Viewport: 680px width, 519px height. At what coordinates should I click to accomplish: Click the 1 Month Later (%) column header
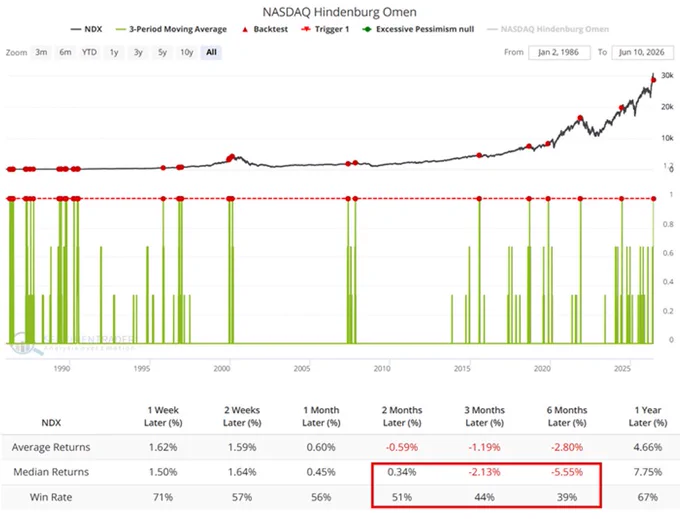[321, 416]
